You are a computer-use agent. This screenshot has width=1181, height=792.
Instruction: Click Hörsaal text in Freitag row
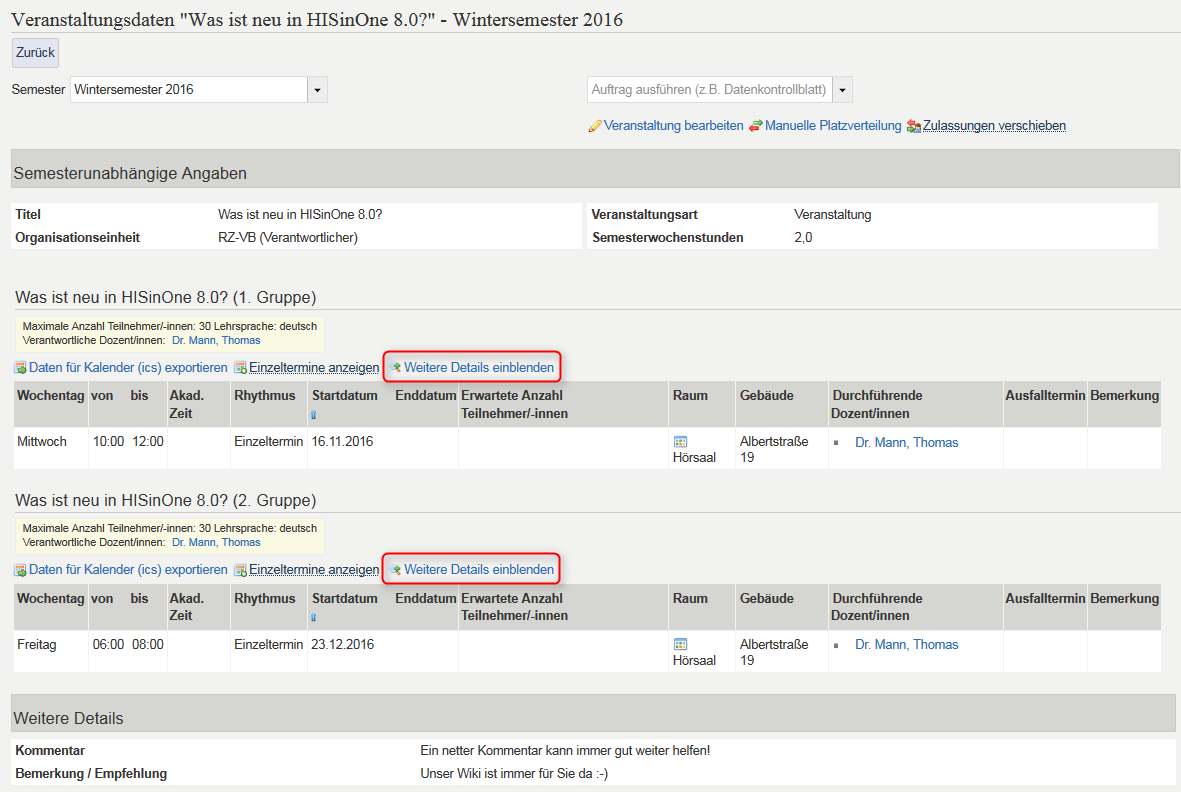click(x=694, y=661)
